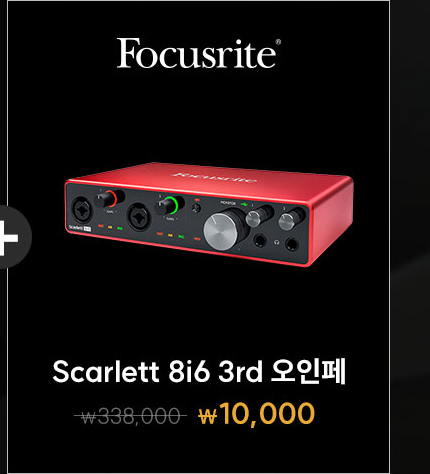Click the gain knob with green halo
Image resolution: width=430 pixels, height=474 pixels.
click(x=167, y=205)
